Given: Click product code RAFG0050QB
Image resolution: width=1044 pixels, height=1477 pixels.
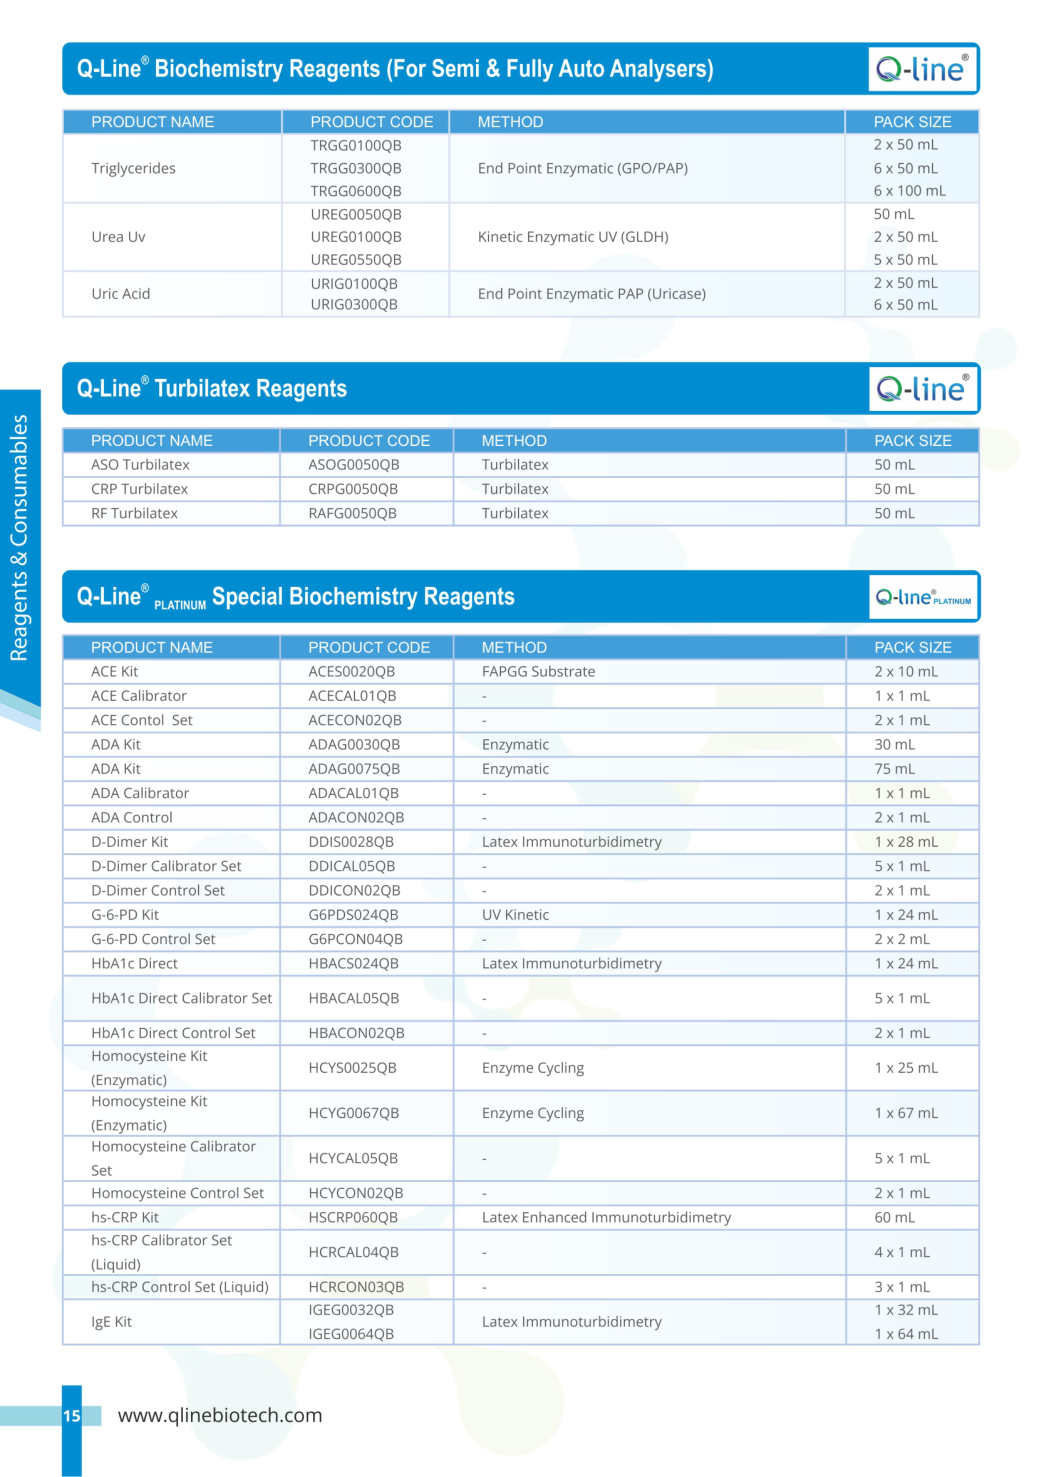Looking at the screenshot, I should pyautogui.click(x=352, y=513).
